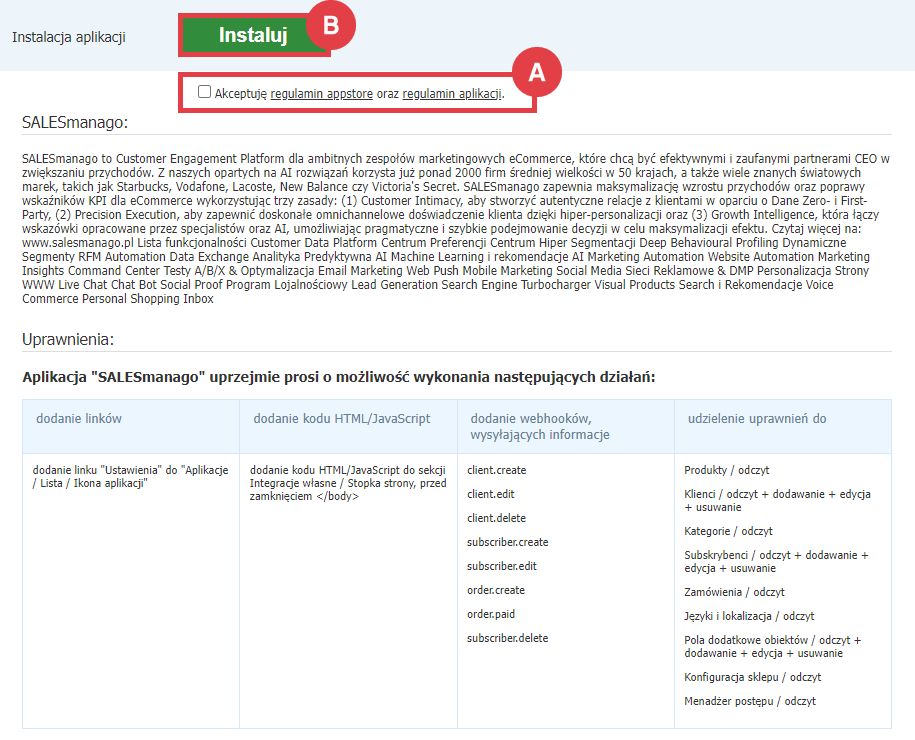Select the dodanie linków column header
This screenshot has width=915, height=740.
(78, 418)
